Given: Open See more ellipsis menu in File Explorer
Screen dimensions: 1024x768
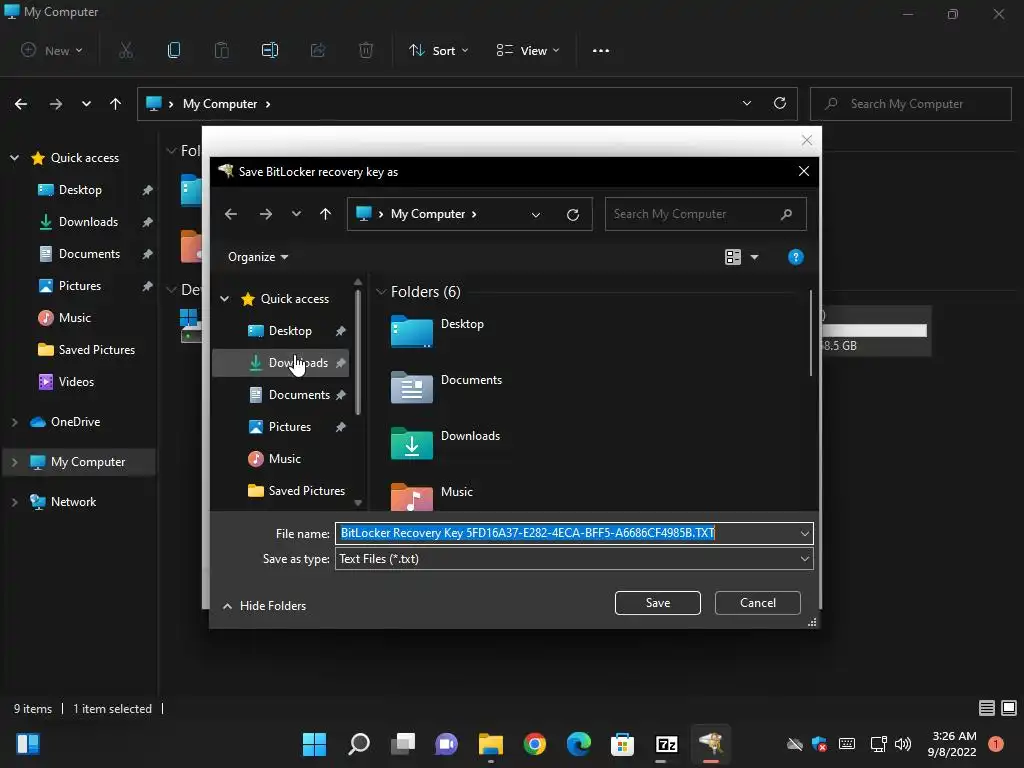Looking at the screenshot, I should click(x=601, y=50).
